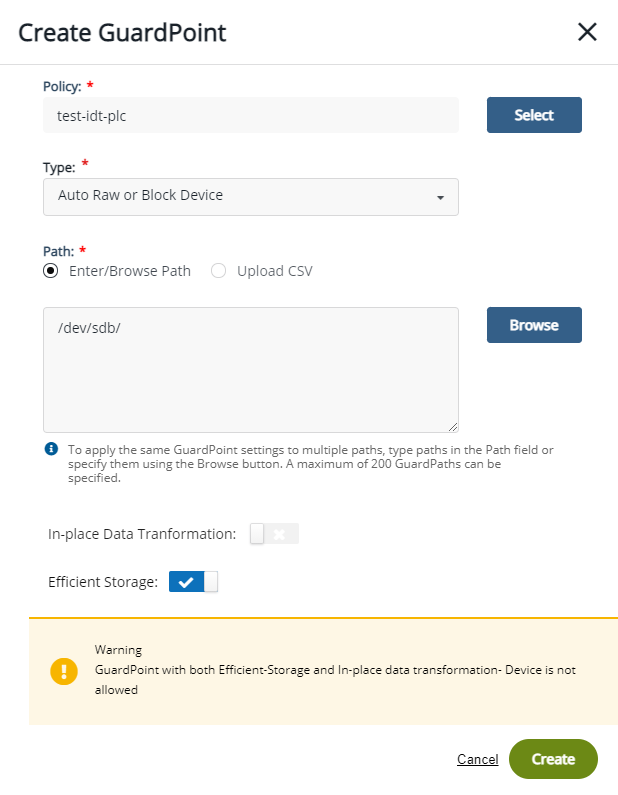This screenshot has width=618, height=795.
Task: Open the Type dropdown list
Action: point(250,196)
